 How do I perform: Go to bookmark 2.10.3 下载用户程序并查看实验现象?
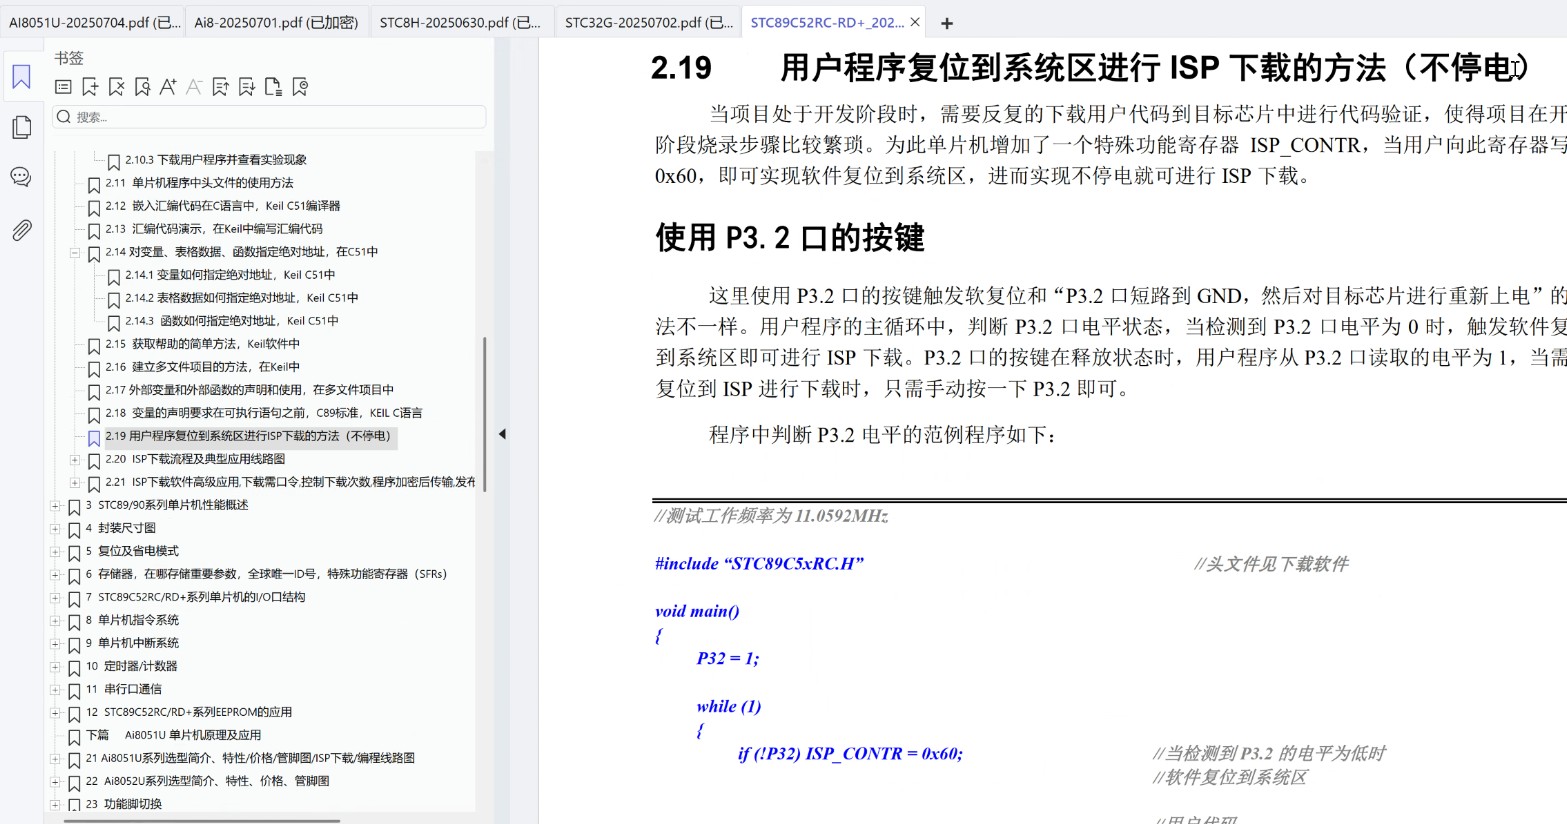point(216,160)
